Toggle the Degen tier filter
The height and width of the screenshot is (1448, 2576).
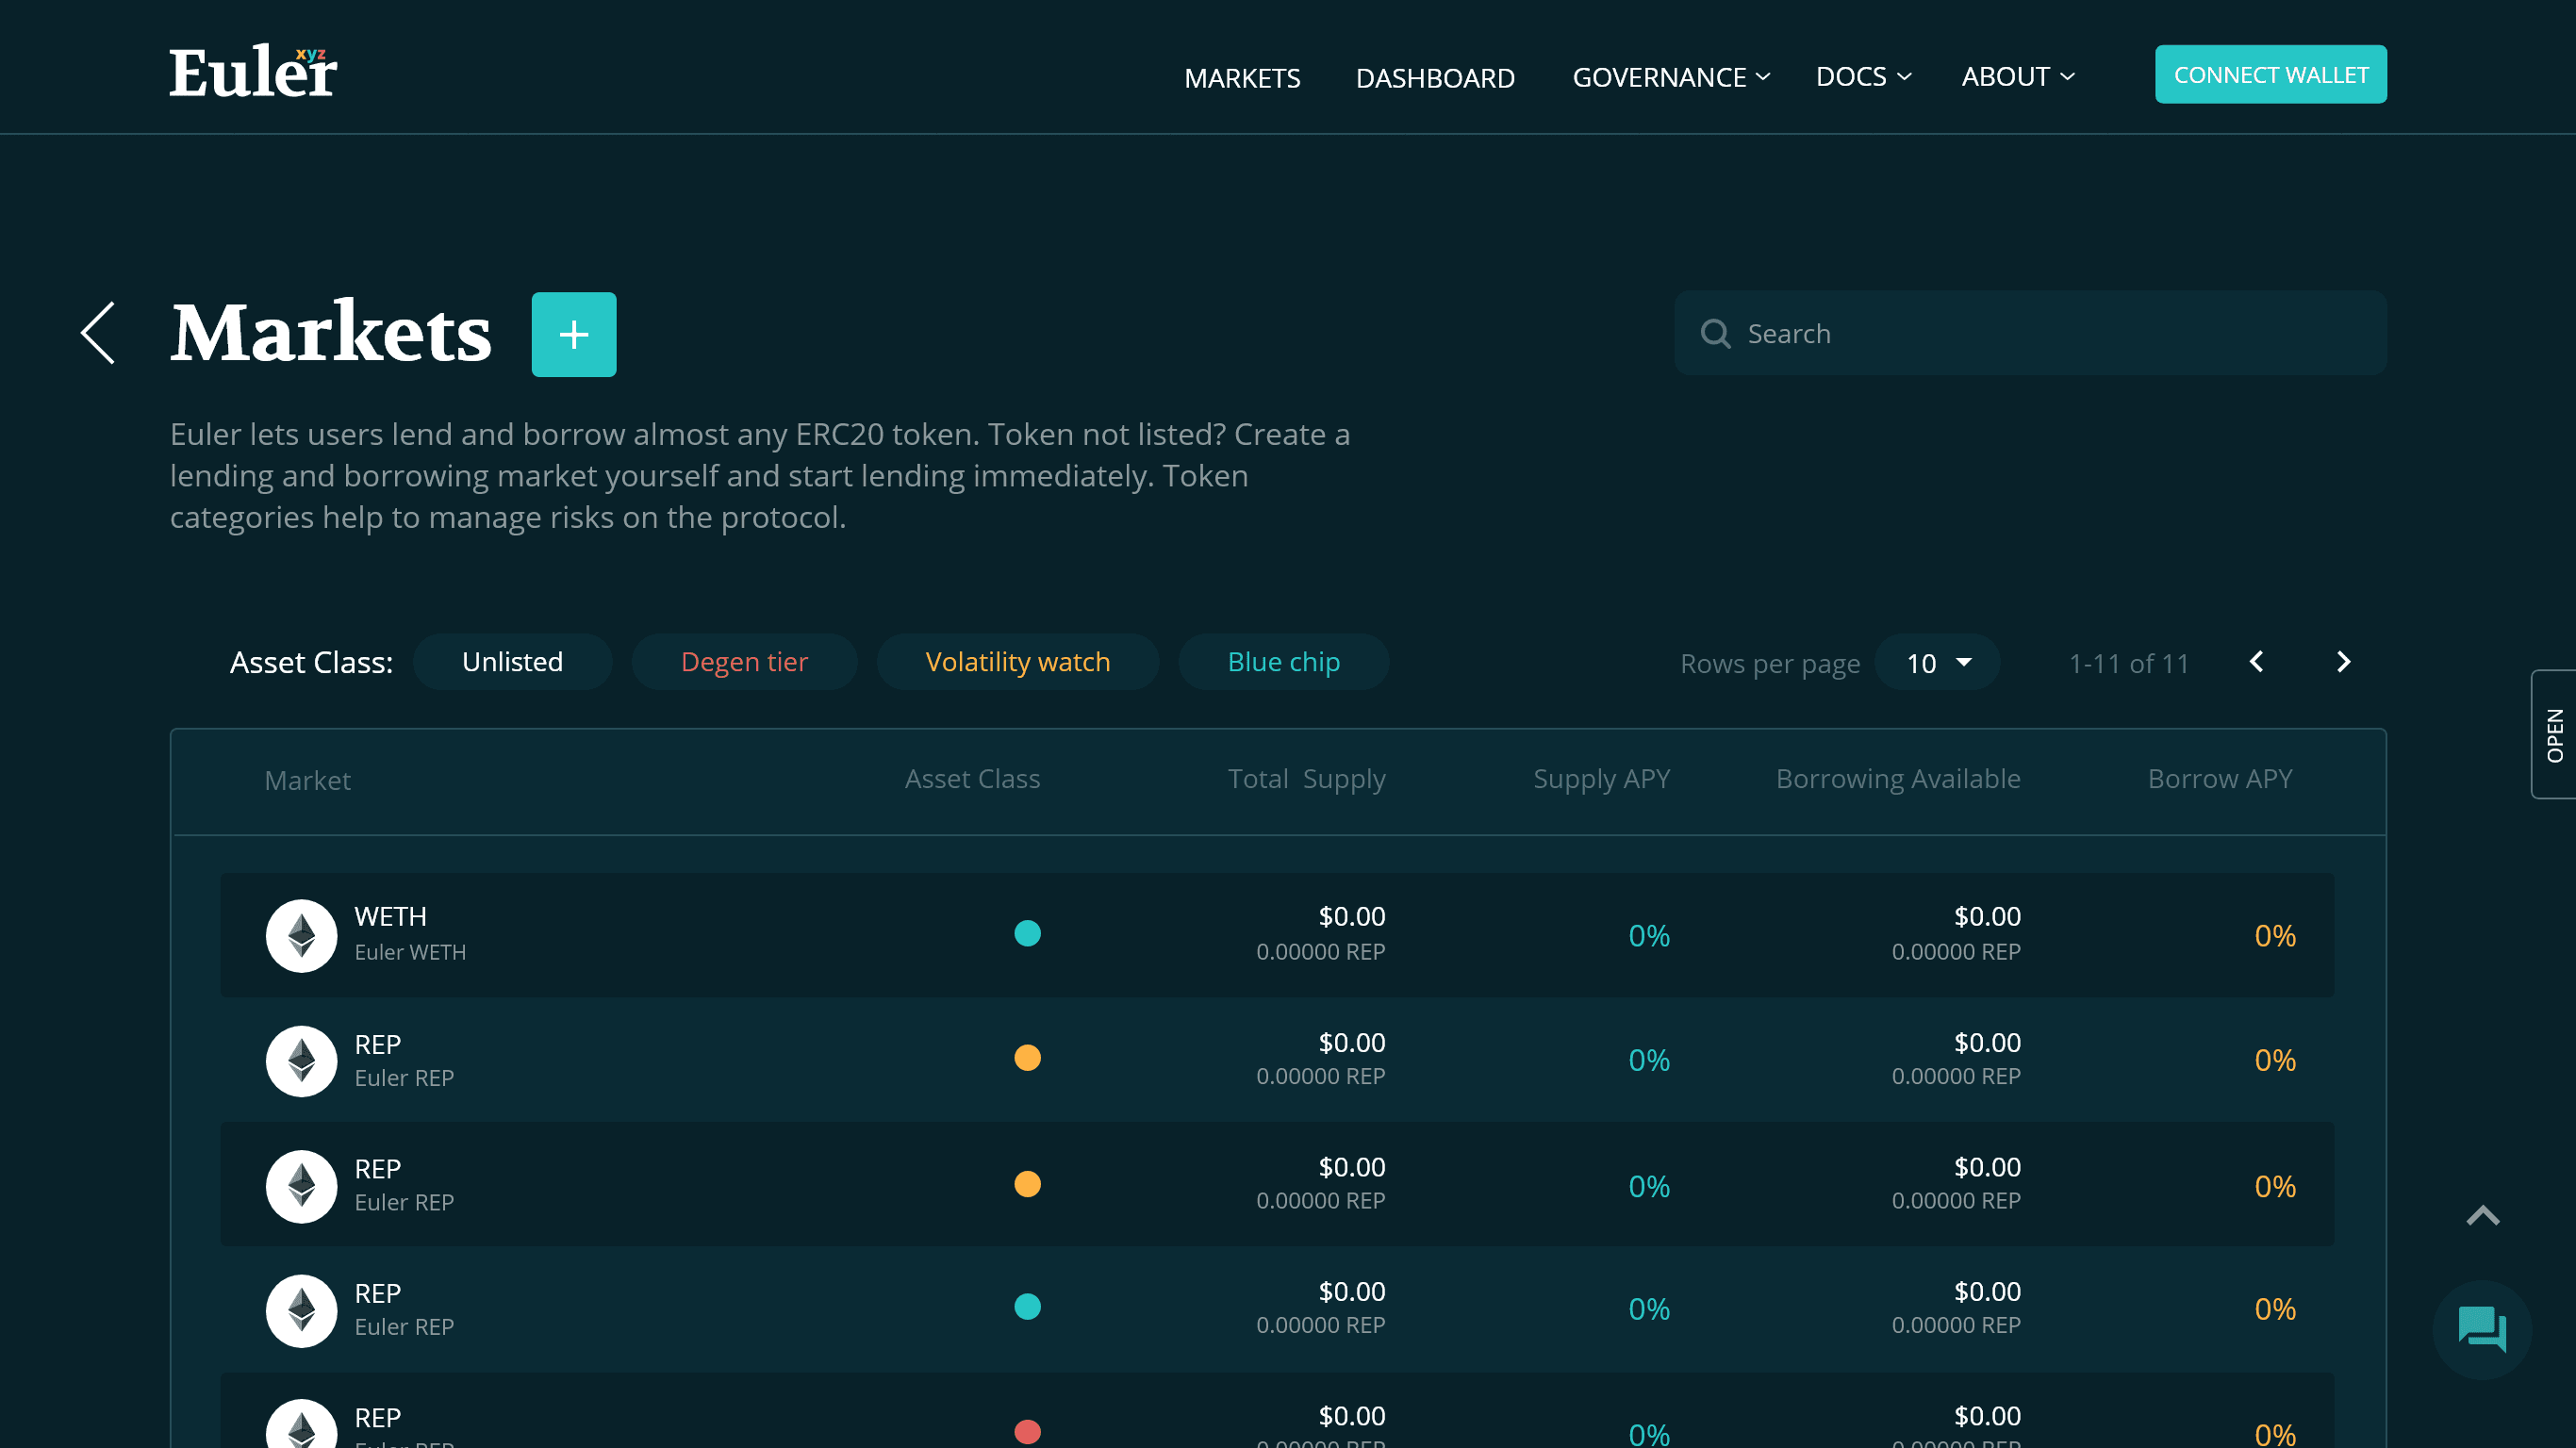[744, 662]
